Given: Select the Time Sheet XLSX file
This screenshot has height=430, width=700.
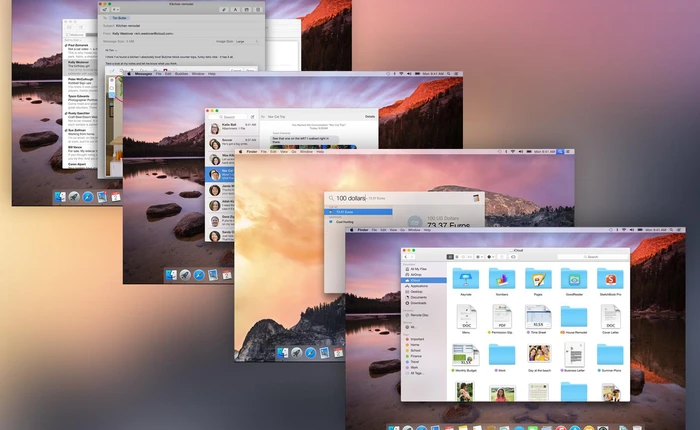Looking at the screenshot, I should (x=538, y=317).
